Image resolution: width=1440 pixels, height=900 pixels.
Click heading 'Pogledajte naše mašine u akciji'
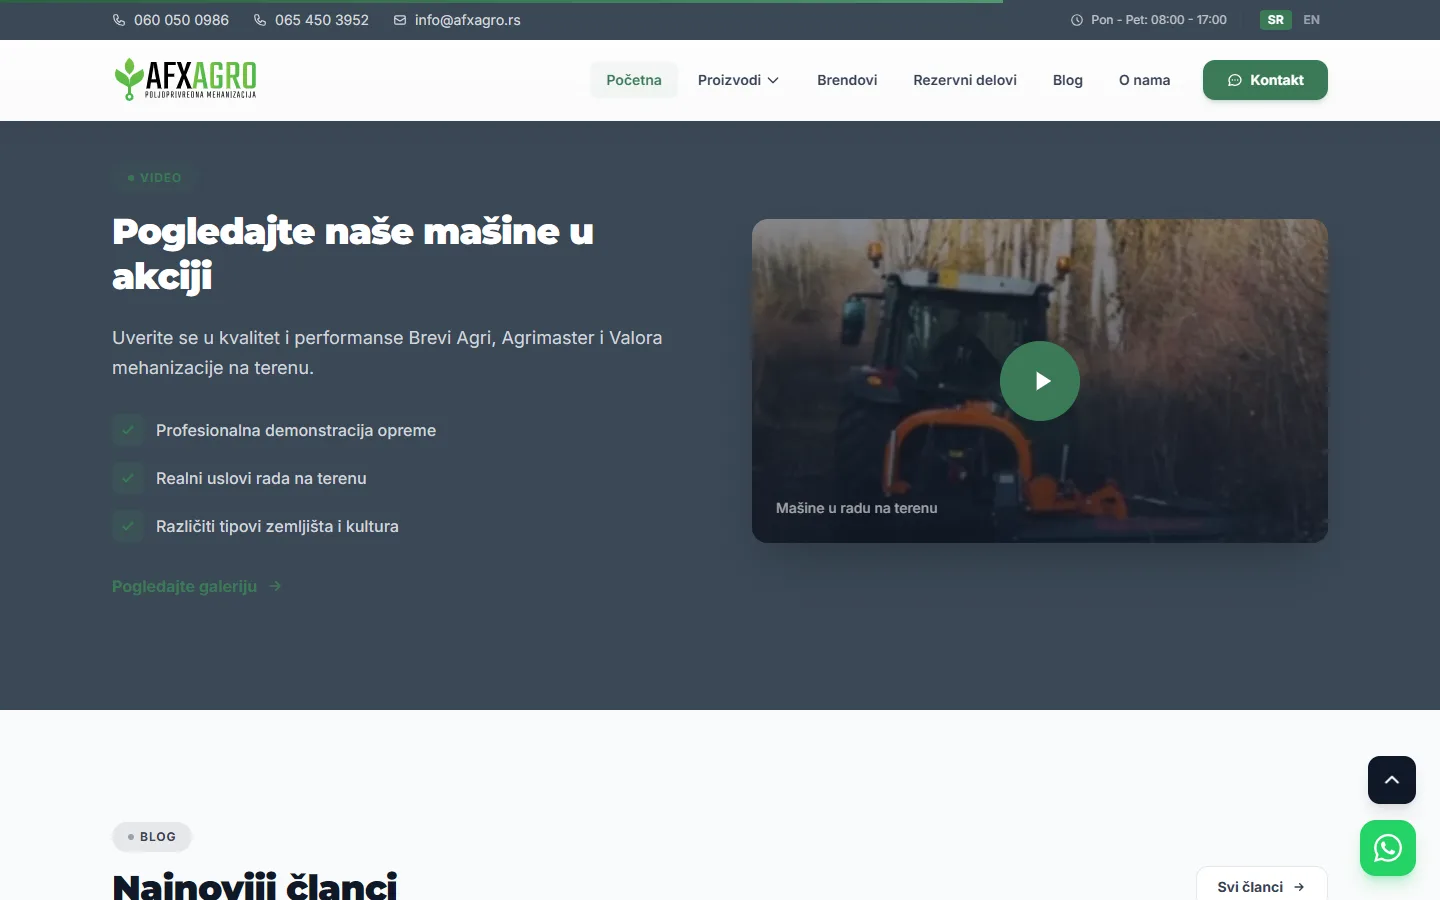coord(353,253)
